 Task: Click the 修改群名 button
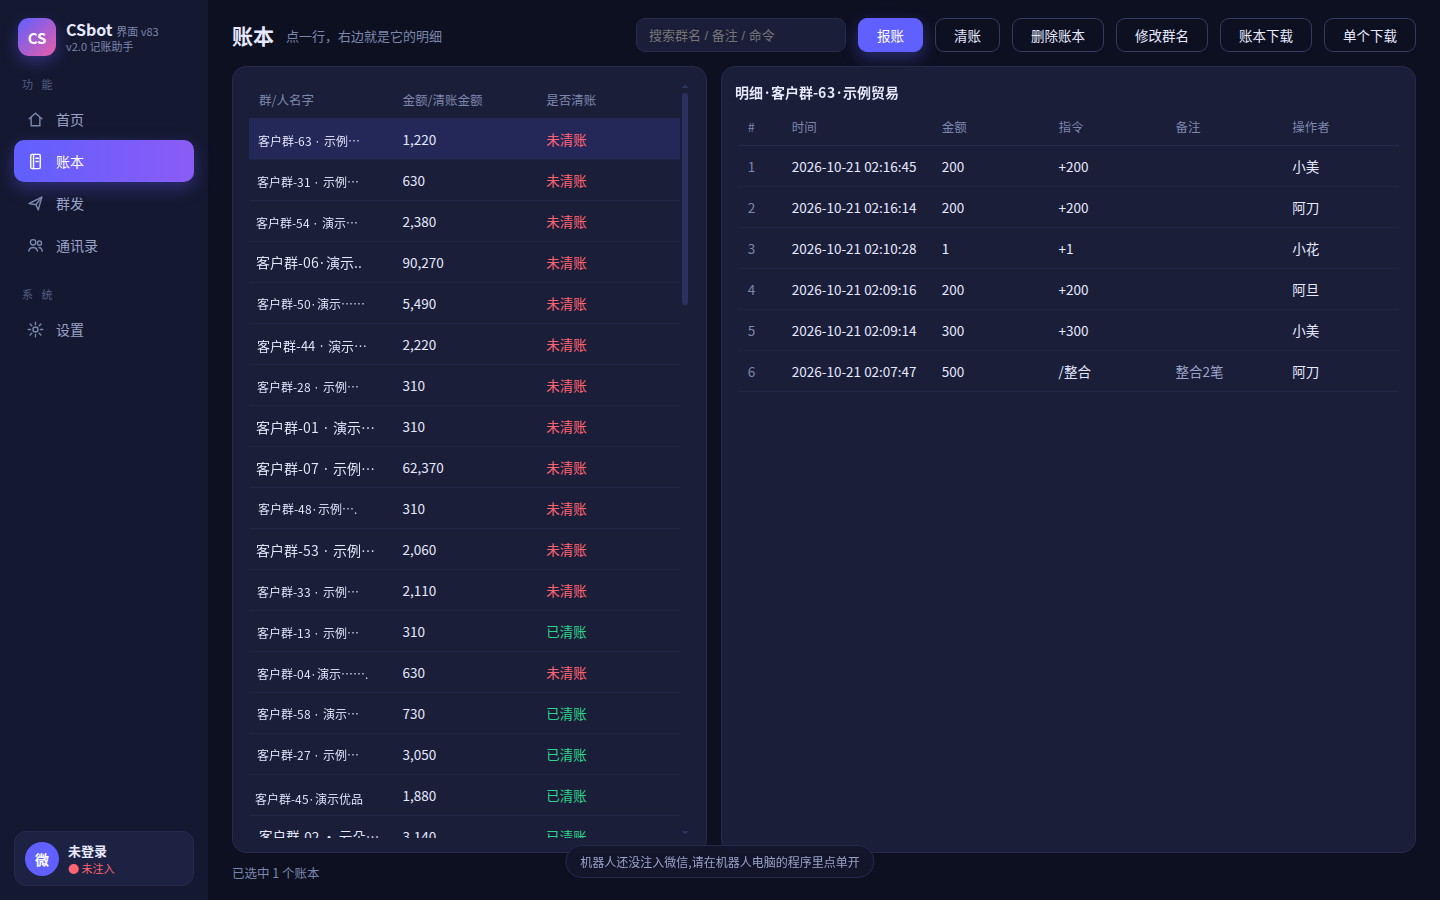click(1162, 35)
